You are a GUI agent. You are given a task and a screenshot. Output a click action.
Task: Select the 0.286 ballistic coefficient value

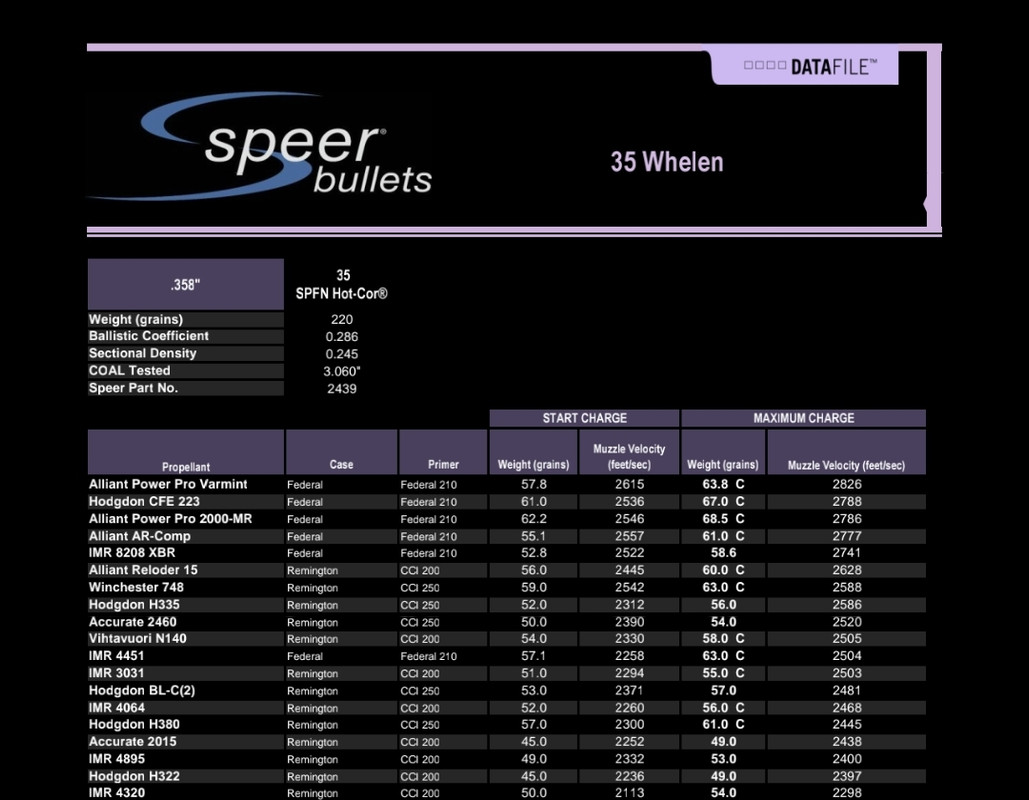tap(342, 337)
